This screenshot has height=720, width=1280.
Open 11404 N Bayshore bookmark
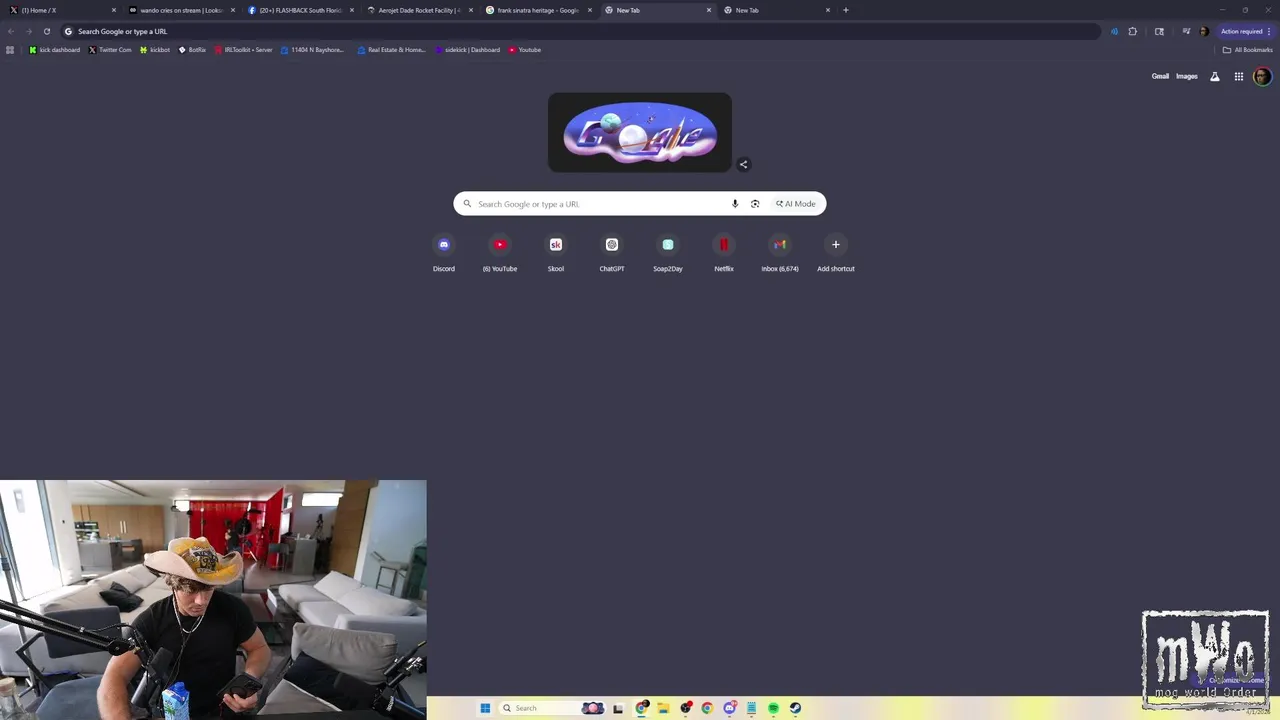pos(312,50)
